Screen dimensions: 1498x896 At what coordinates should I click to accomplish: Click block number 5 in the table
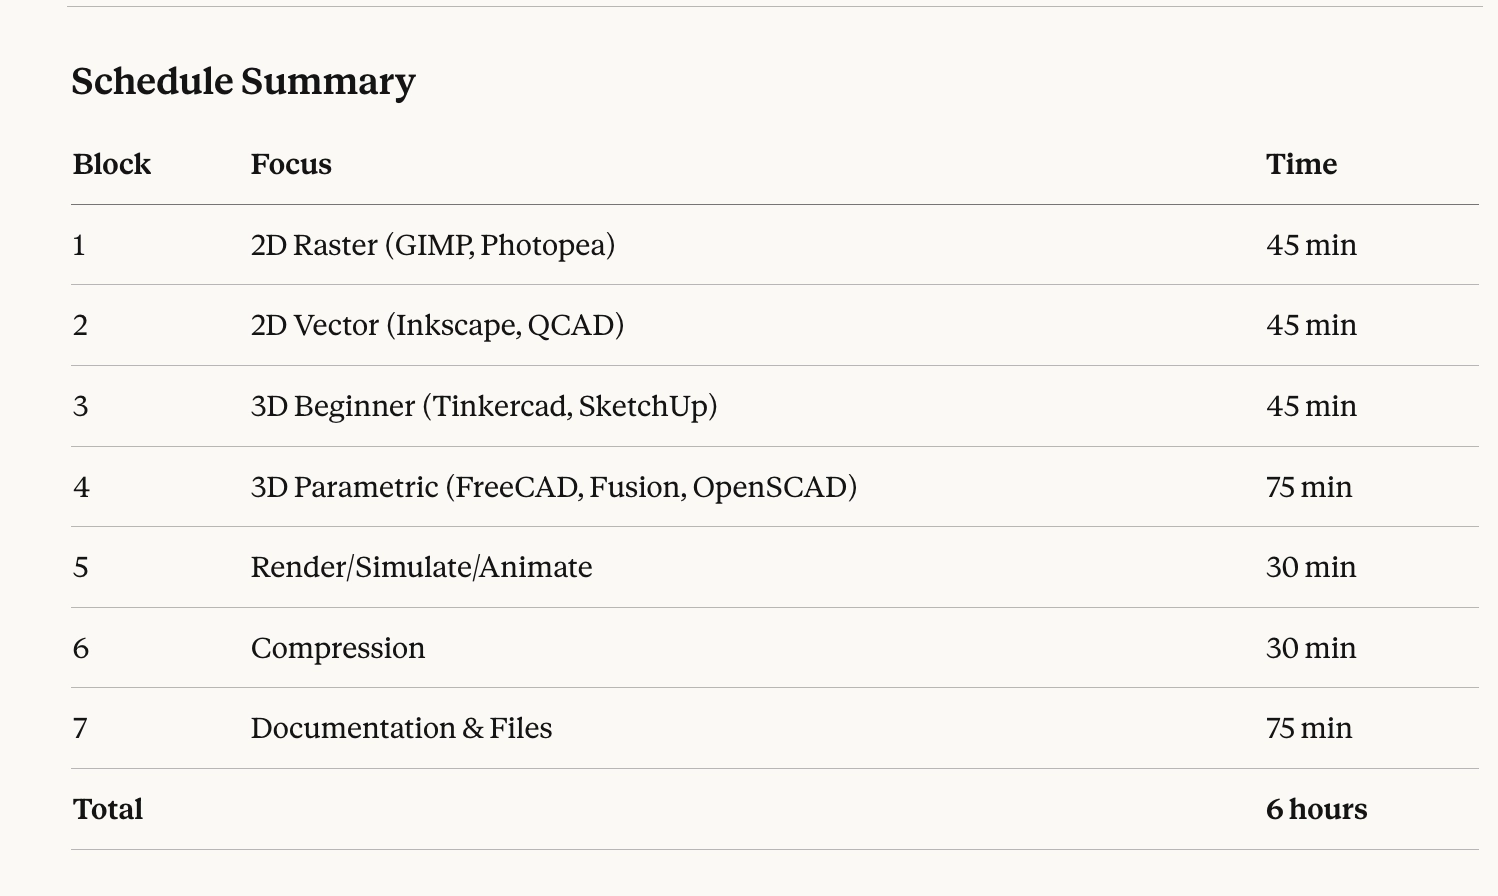pos(80,567)
